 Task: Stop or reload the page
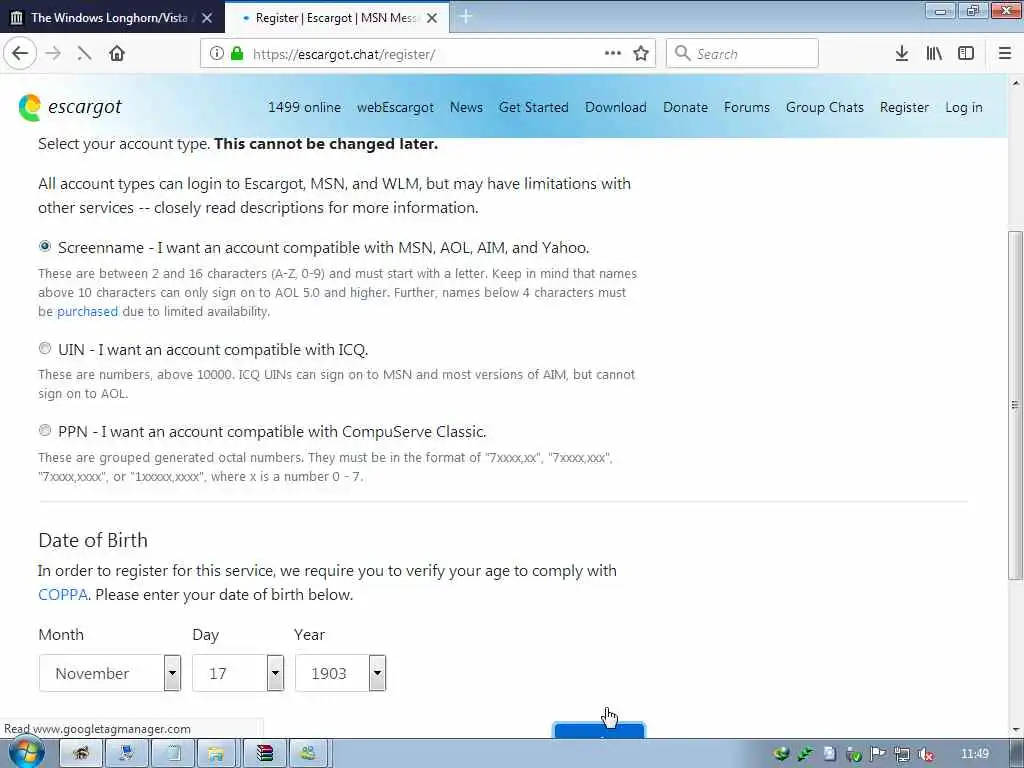coord(84,54)
